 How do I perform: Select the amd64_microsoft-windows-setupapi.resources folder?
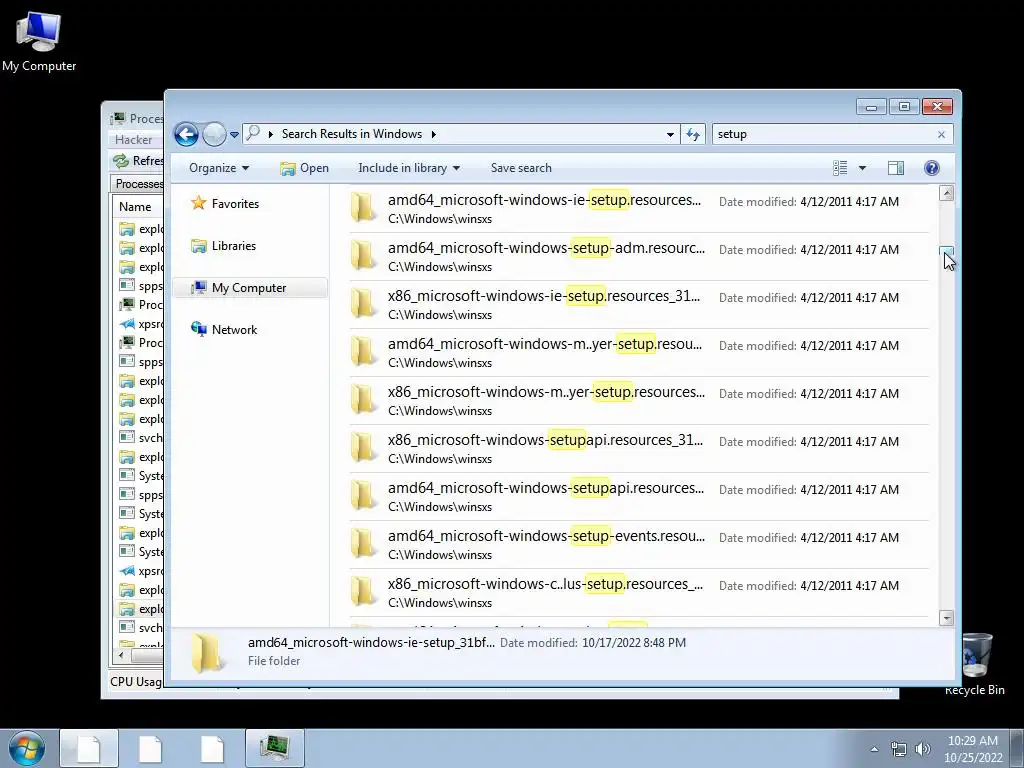click(639, 497)
